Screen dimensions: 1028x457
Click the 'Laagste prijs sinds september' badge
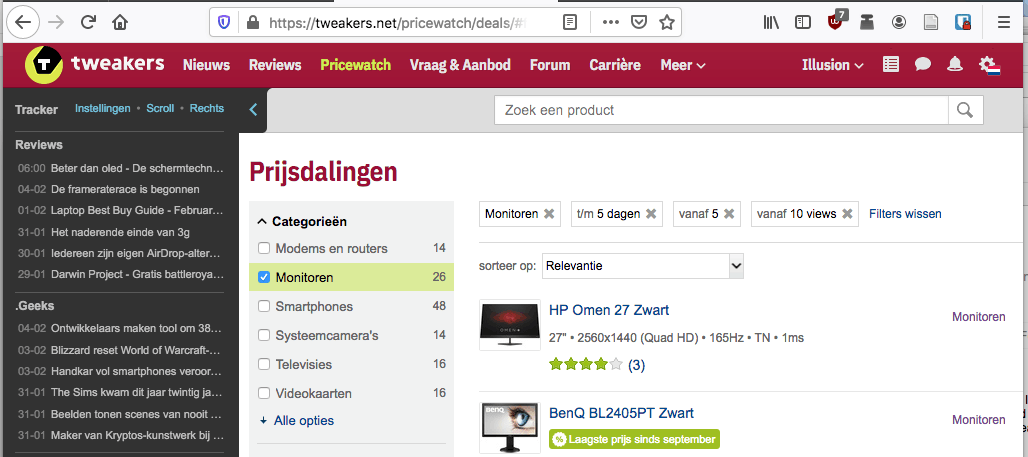tap(635, 439)
